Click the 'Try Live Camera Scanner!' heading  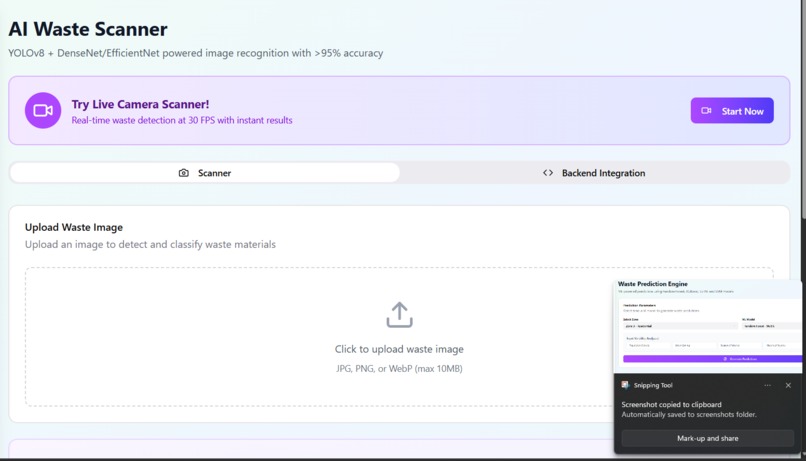[140, 104]
